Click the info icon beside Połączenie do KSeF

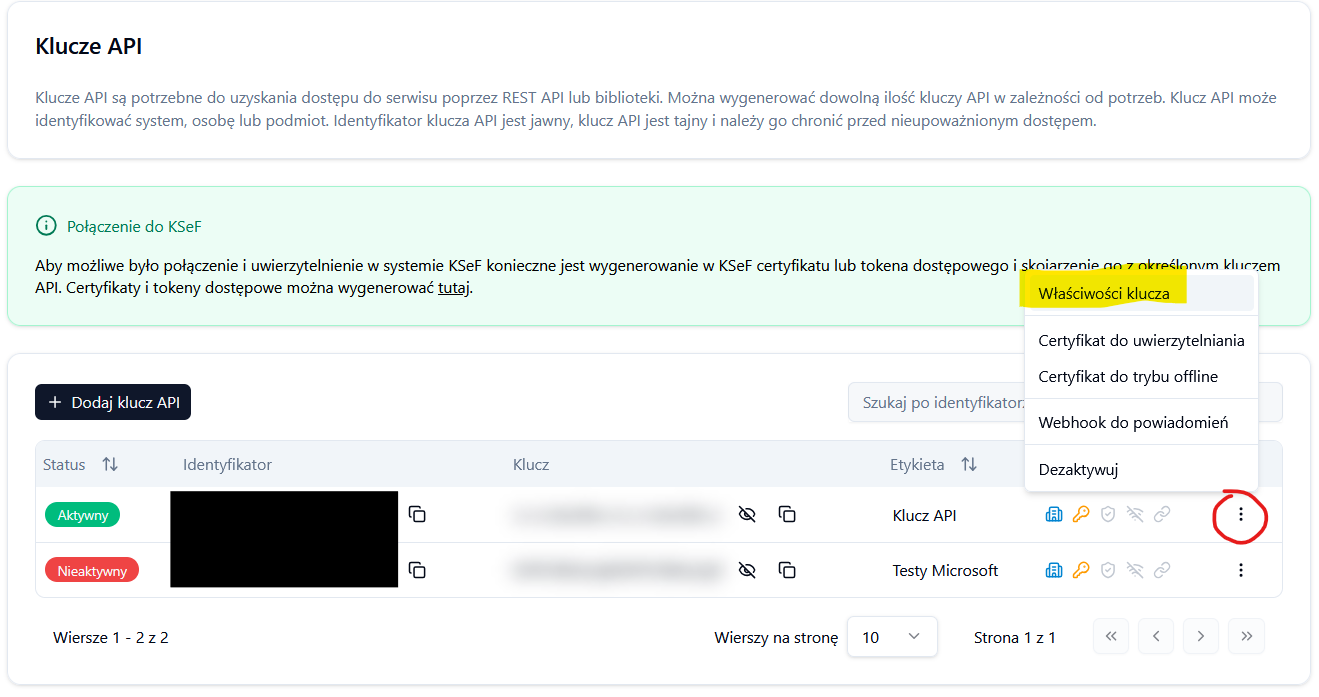[x=46, y=226]
